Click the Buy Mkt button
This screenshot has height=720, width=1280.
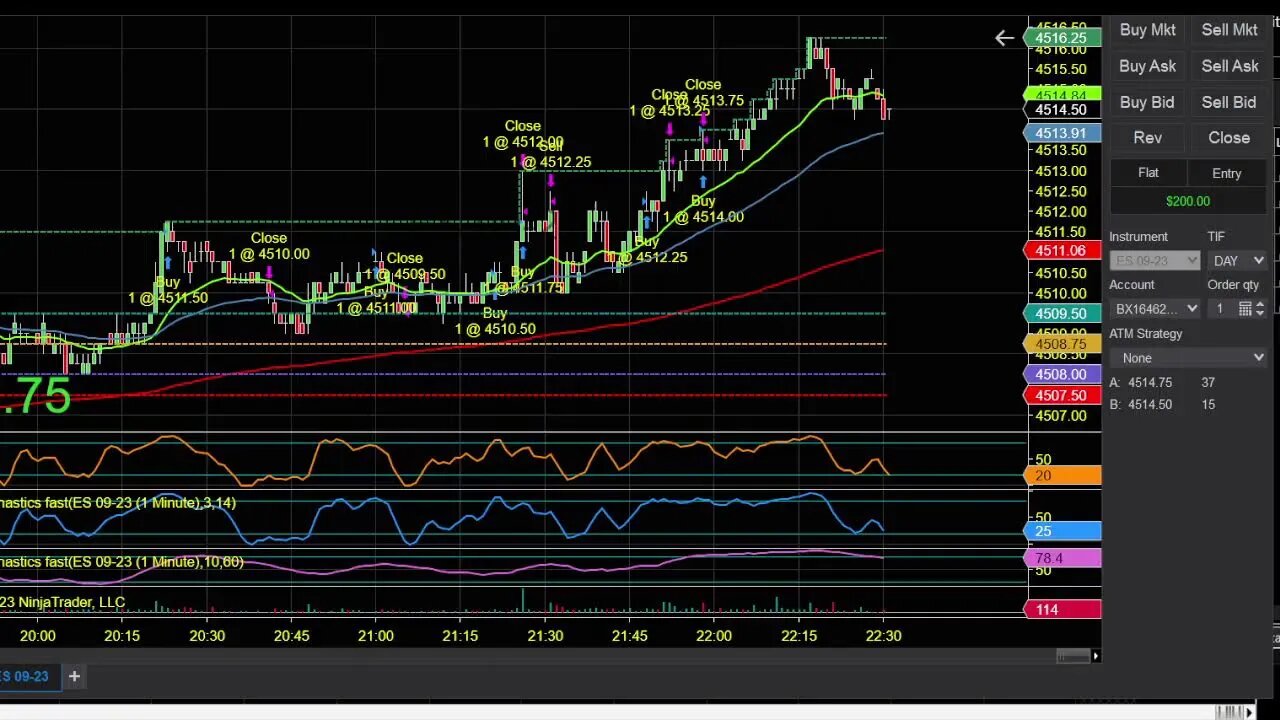[1147, 30]
